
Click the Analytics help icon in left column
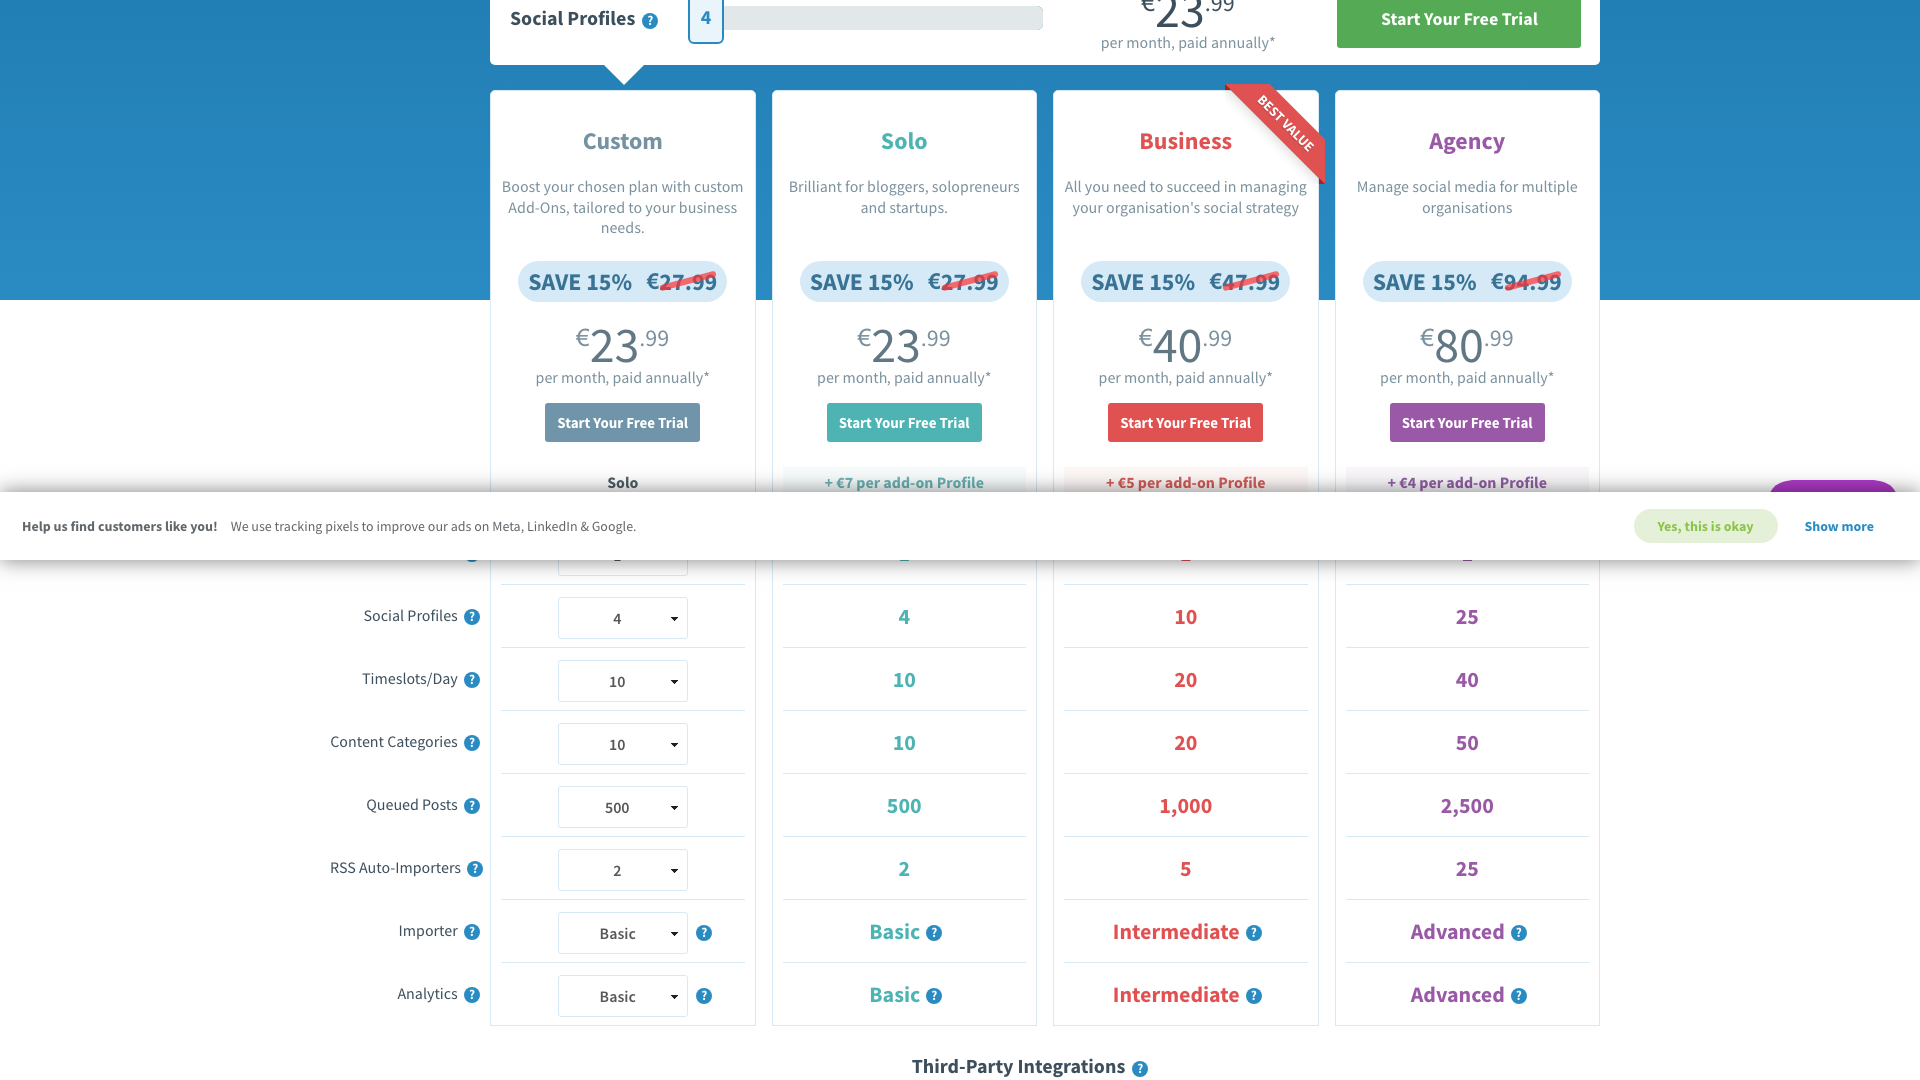[x=472, y=994]
